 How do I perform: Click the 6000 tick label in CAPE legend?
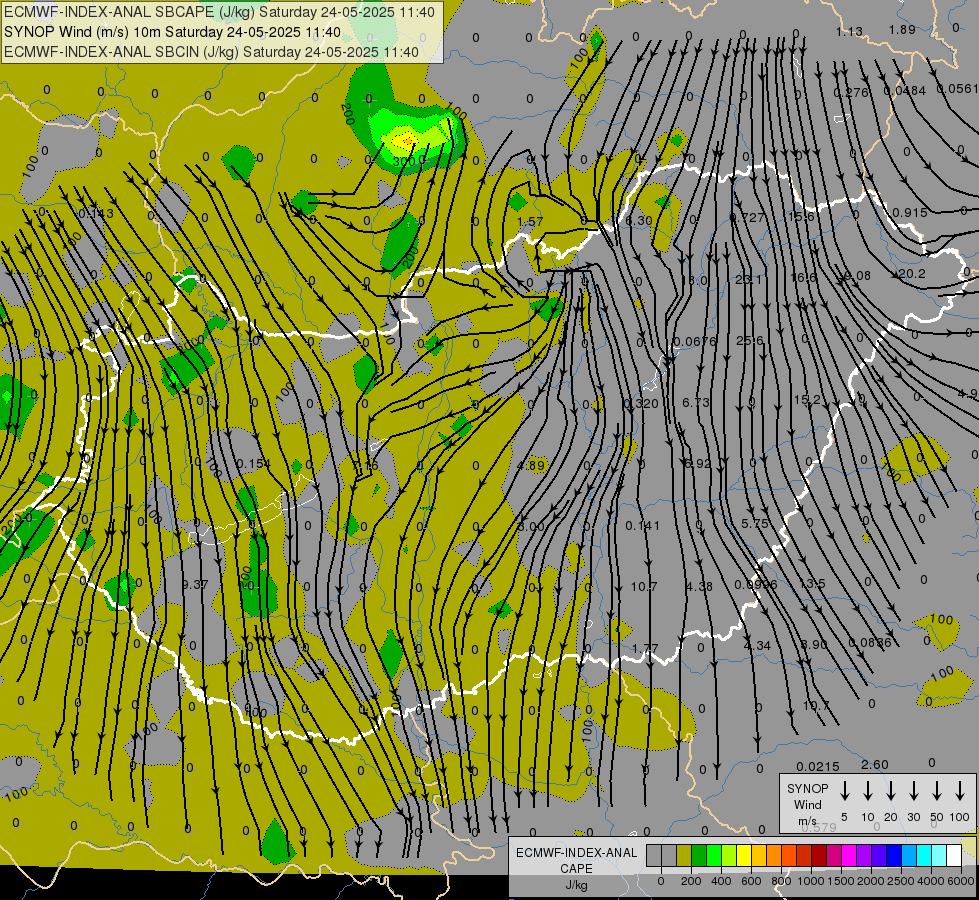[962, 881]
